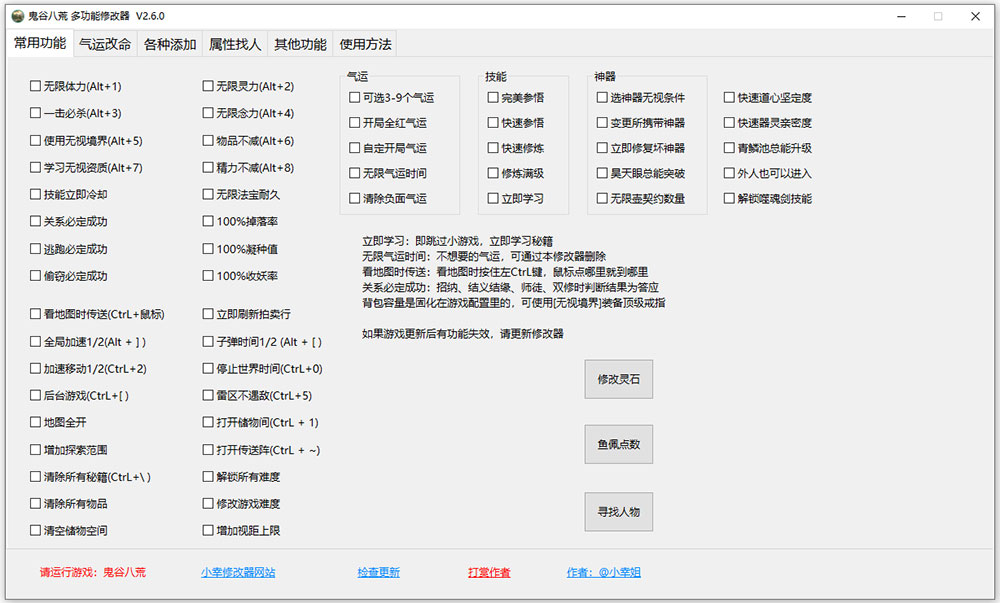Enable 看地图时传送(CtrL+鼠标)
The image size is (1000, 603).
[98, 314]
